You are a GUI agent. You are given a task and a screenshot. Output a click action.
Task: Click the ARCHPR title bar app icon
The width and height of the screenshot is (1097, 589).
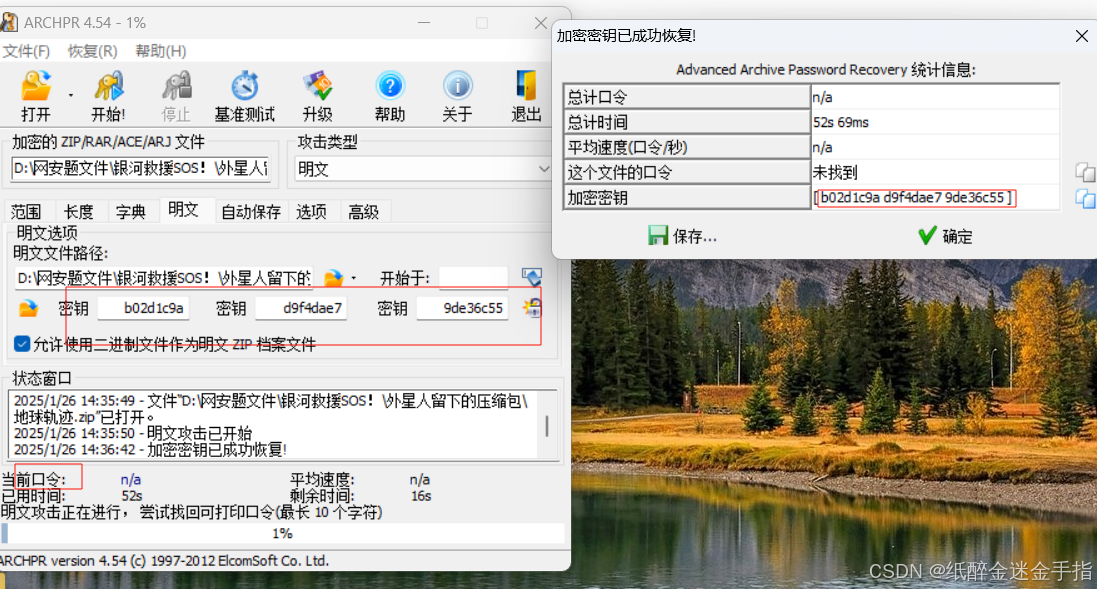click(9, 22)
